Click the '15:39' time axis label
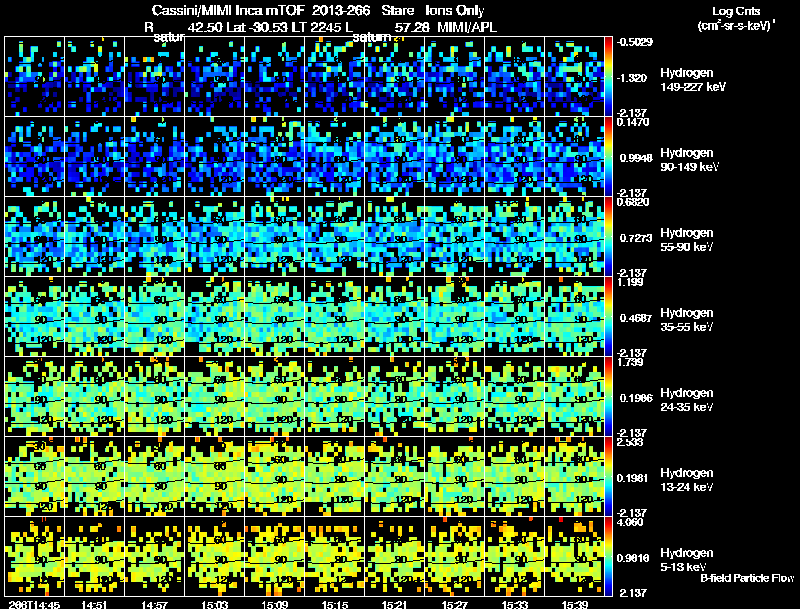Image resolution: width=800 pixels, height=609 pixels. (x=575, y=605)
